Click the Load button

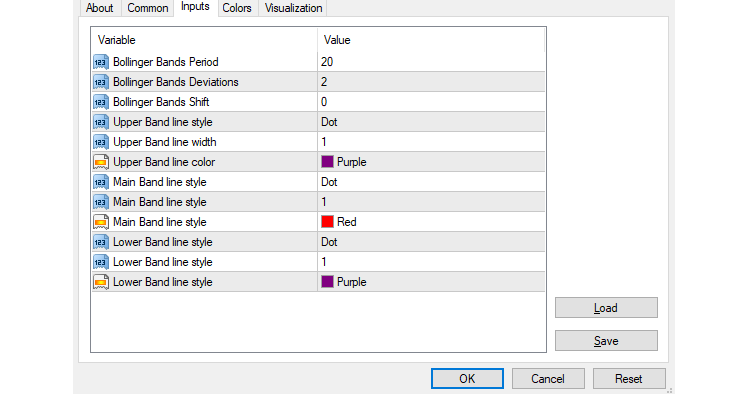[x=606, y=308]
